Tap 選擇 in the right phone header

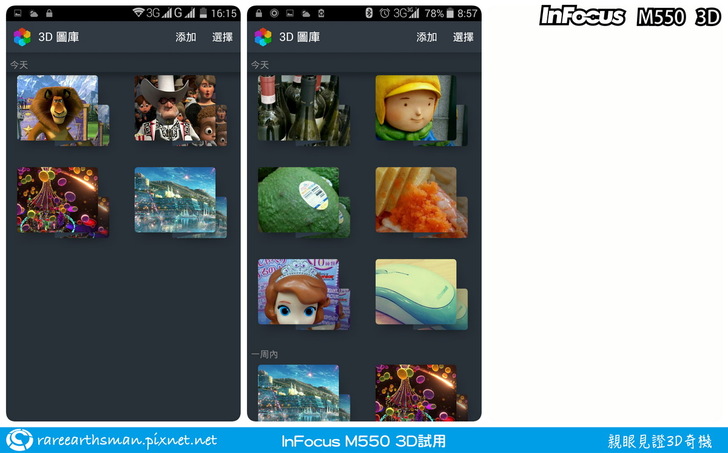point(463,37)
